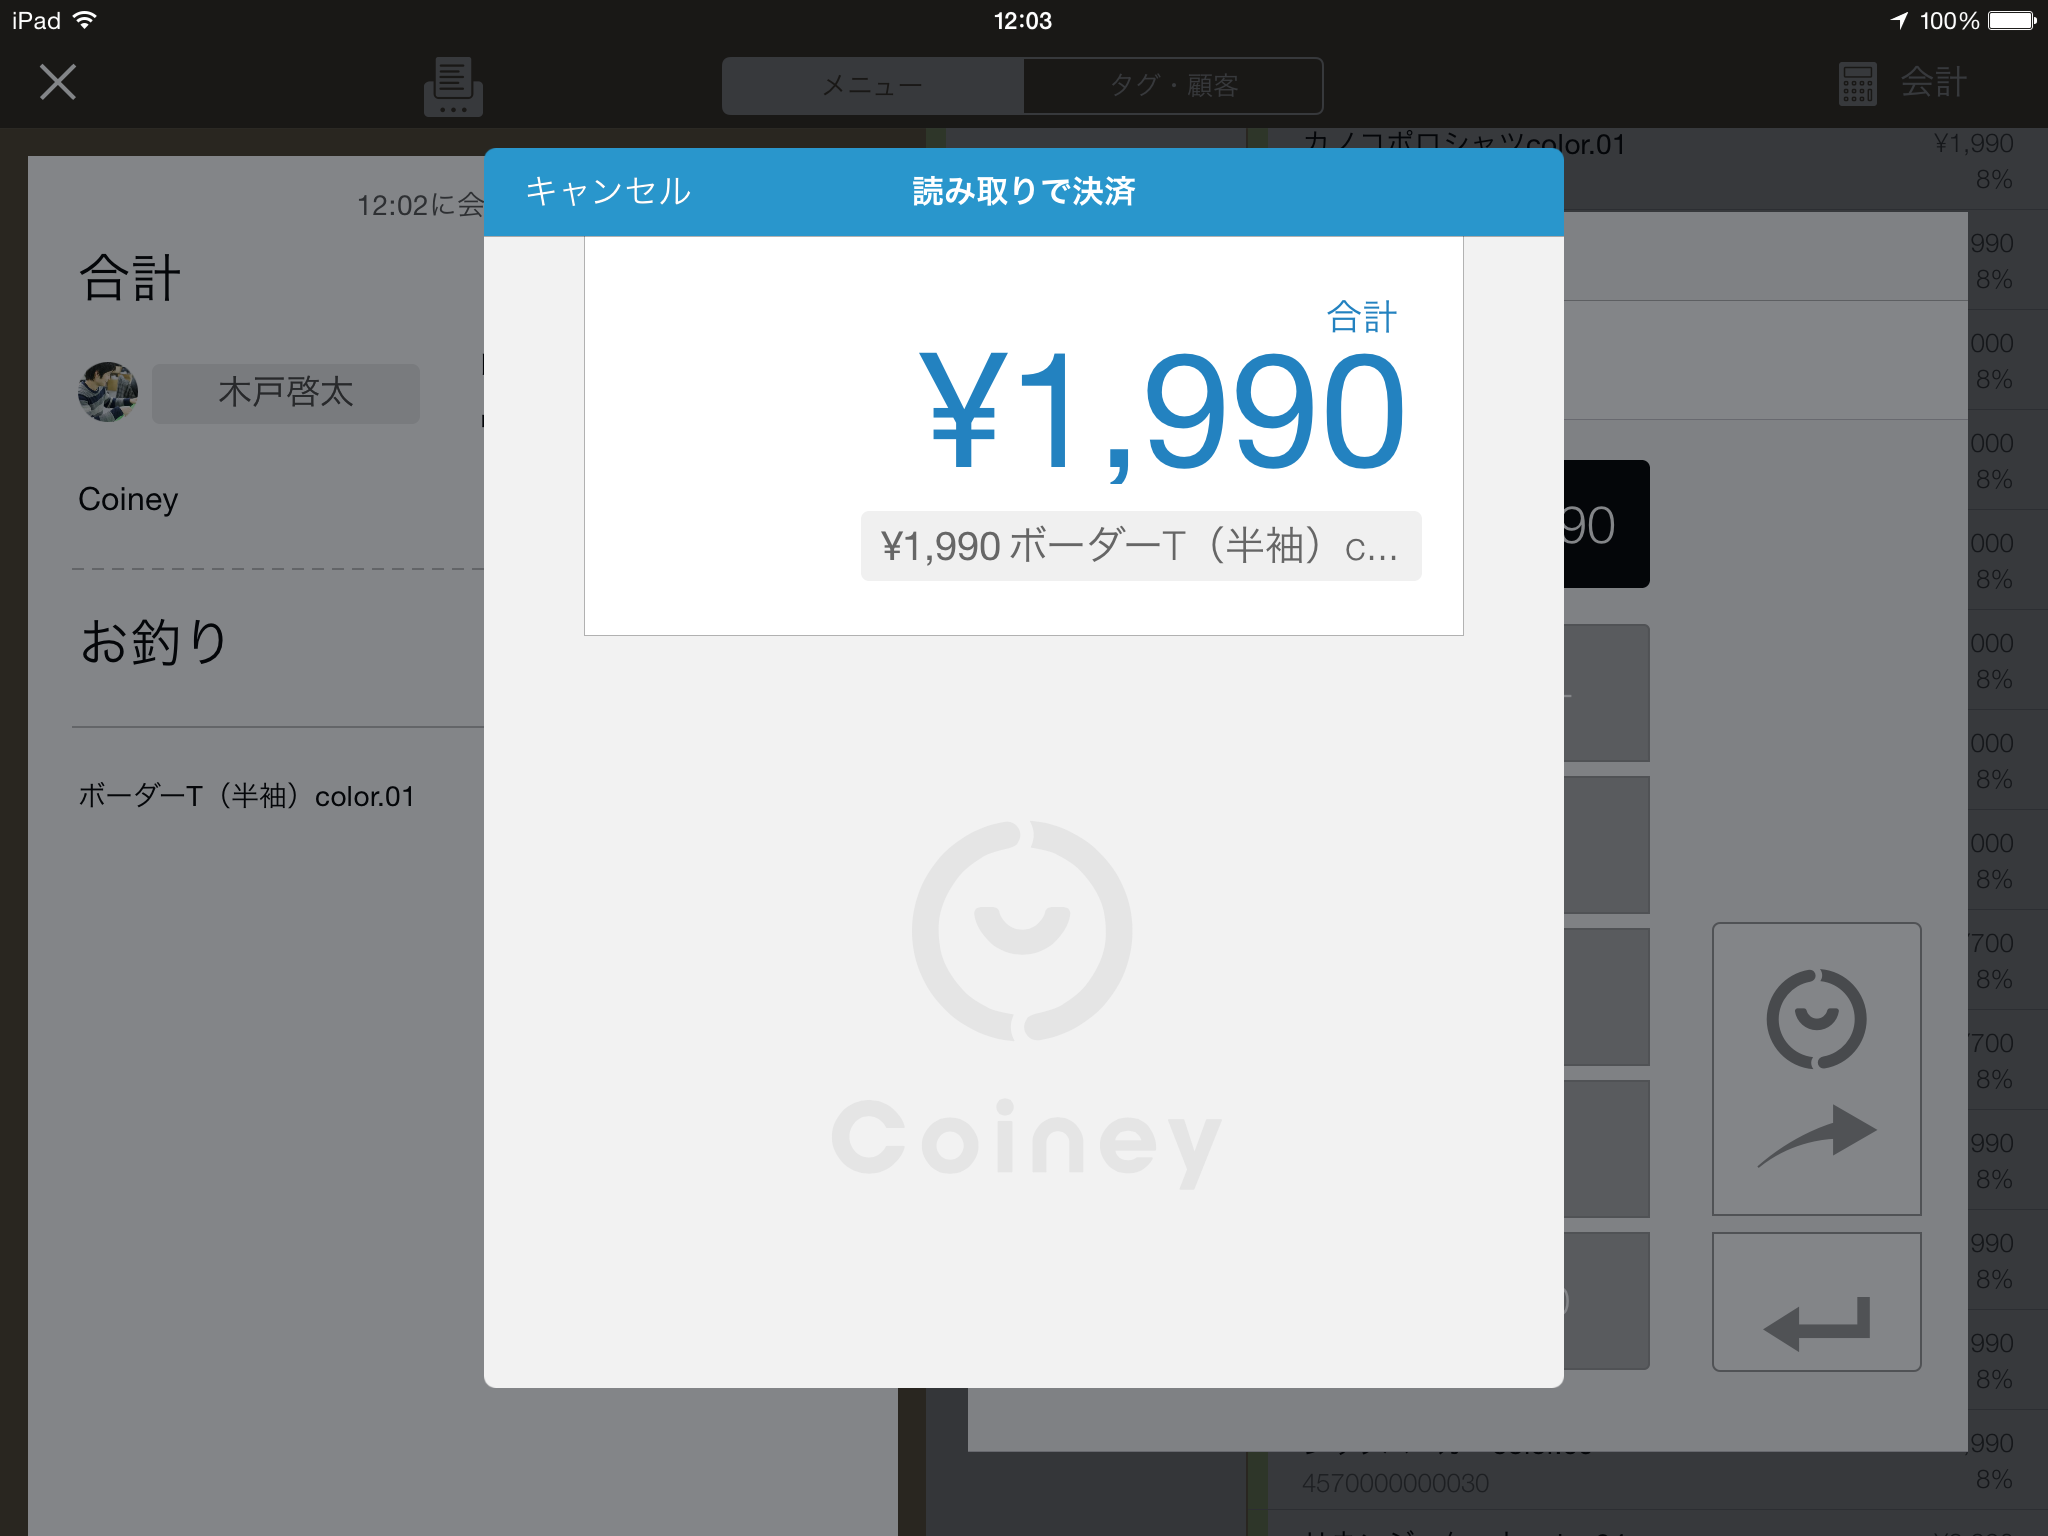This screenshot has width=2048, height=1536.
Task: Switch to the タグ・顧客 tab
Action: (x=1173, y=86)
